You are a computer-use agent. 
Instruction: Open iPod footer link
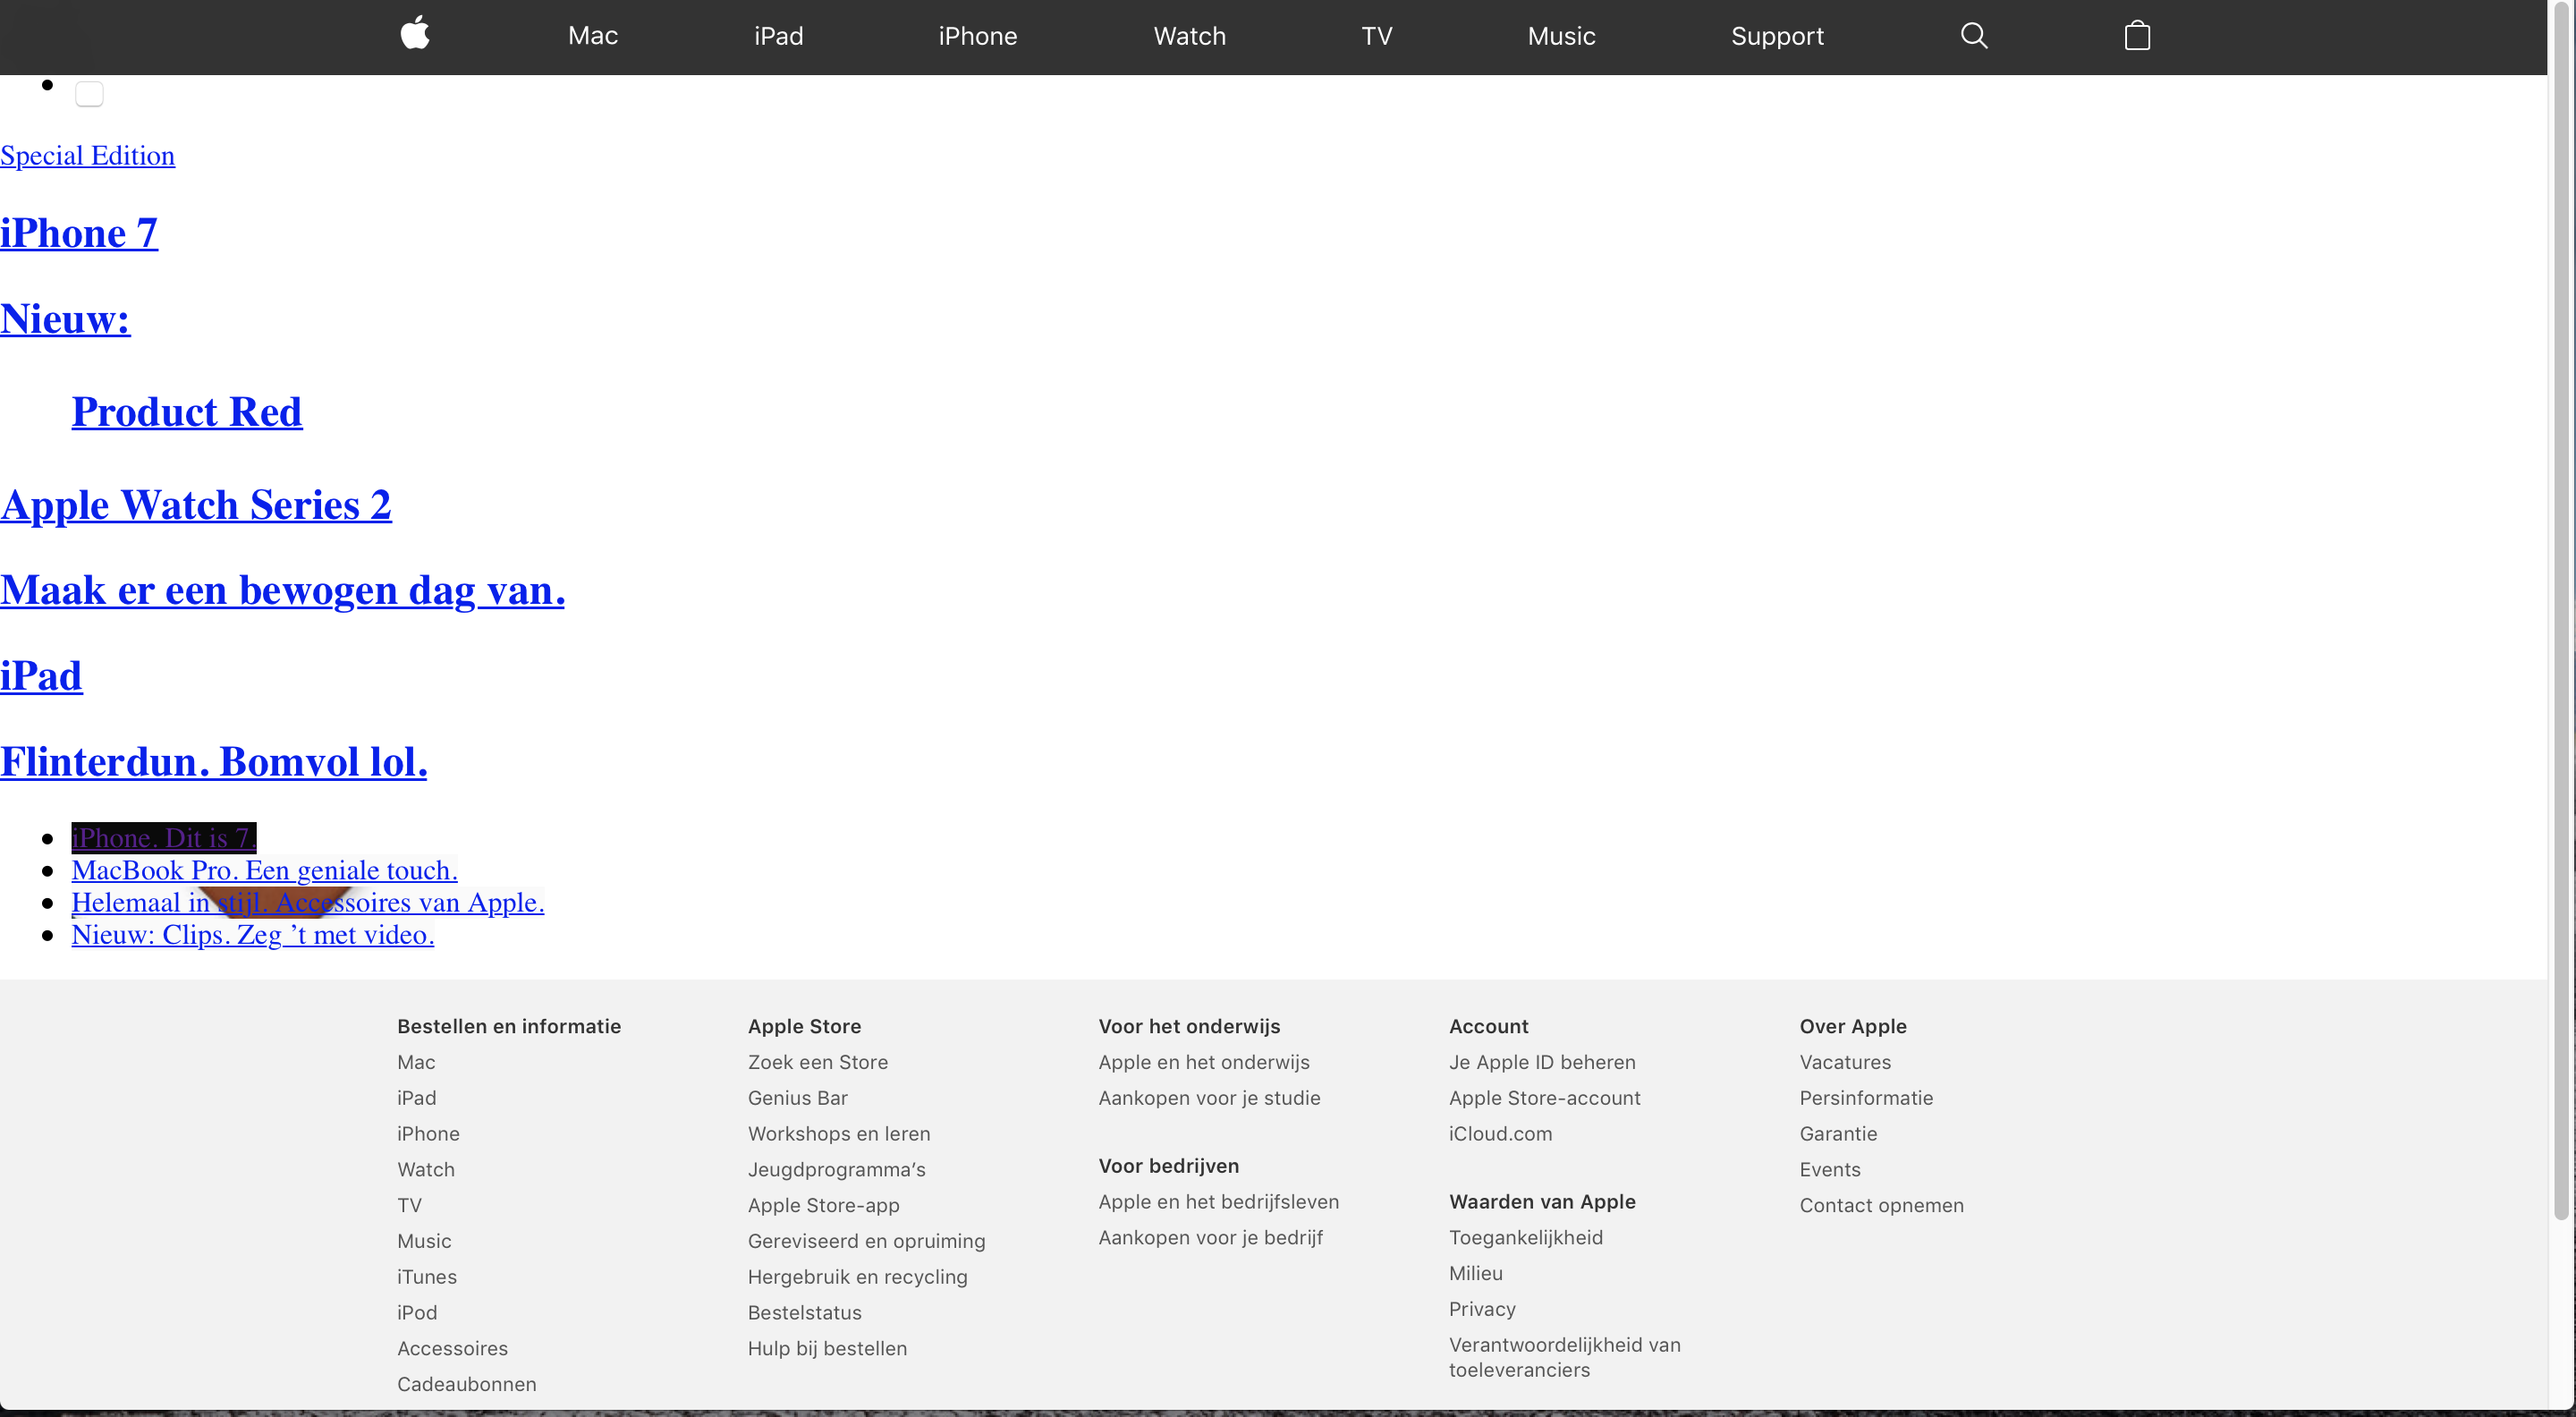pos(417,1313)
